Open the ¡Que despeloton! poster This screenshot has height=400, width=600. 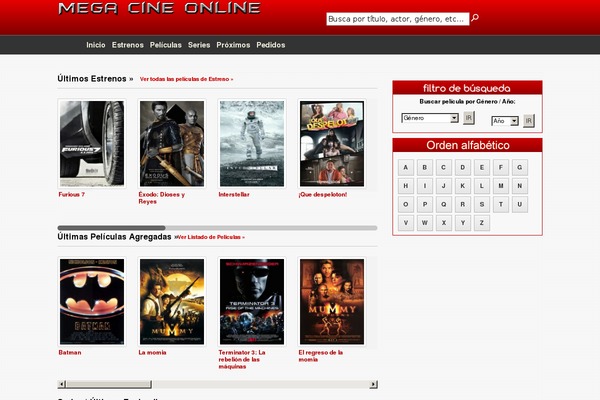tap(332, 144)
